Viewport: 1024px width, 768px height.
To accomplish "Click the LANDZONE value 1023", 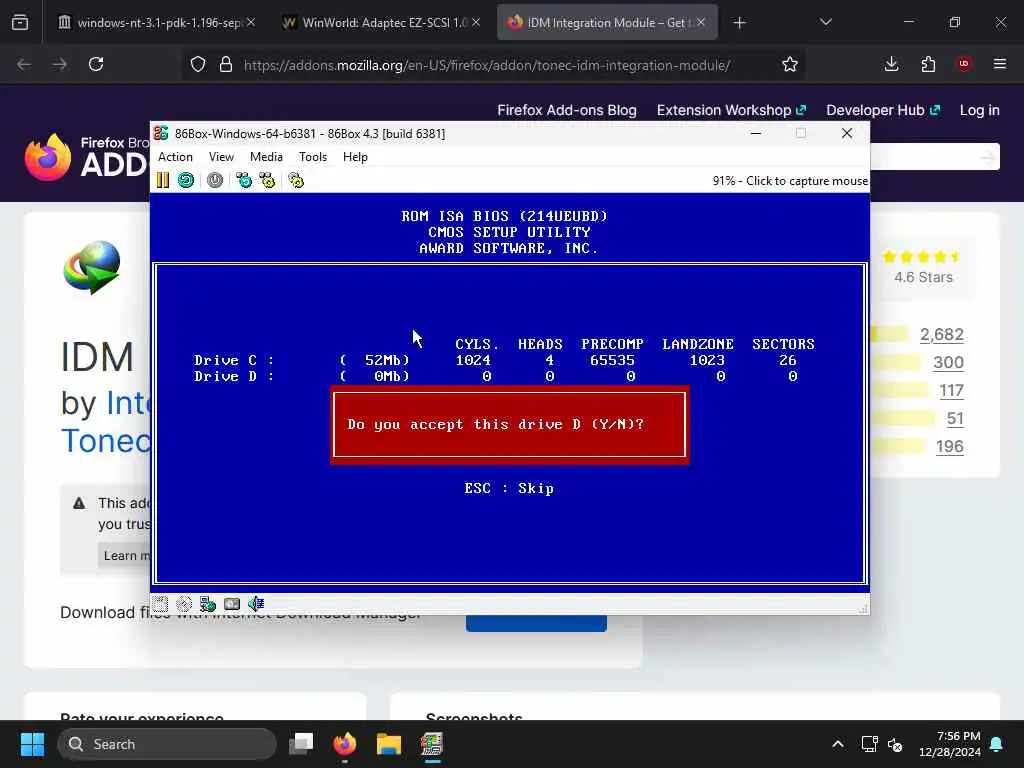I will coord(707,360).
